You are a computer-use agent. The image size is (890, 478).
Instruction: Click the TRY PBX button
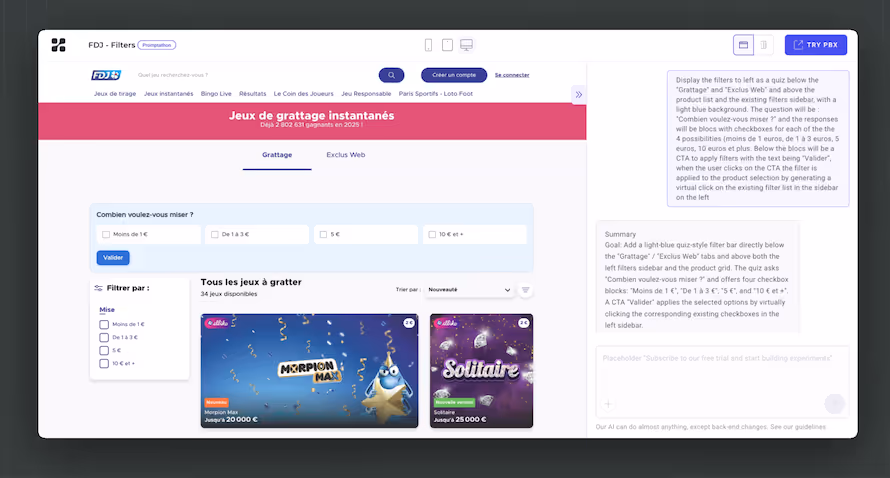(x=816, y=45)
